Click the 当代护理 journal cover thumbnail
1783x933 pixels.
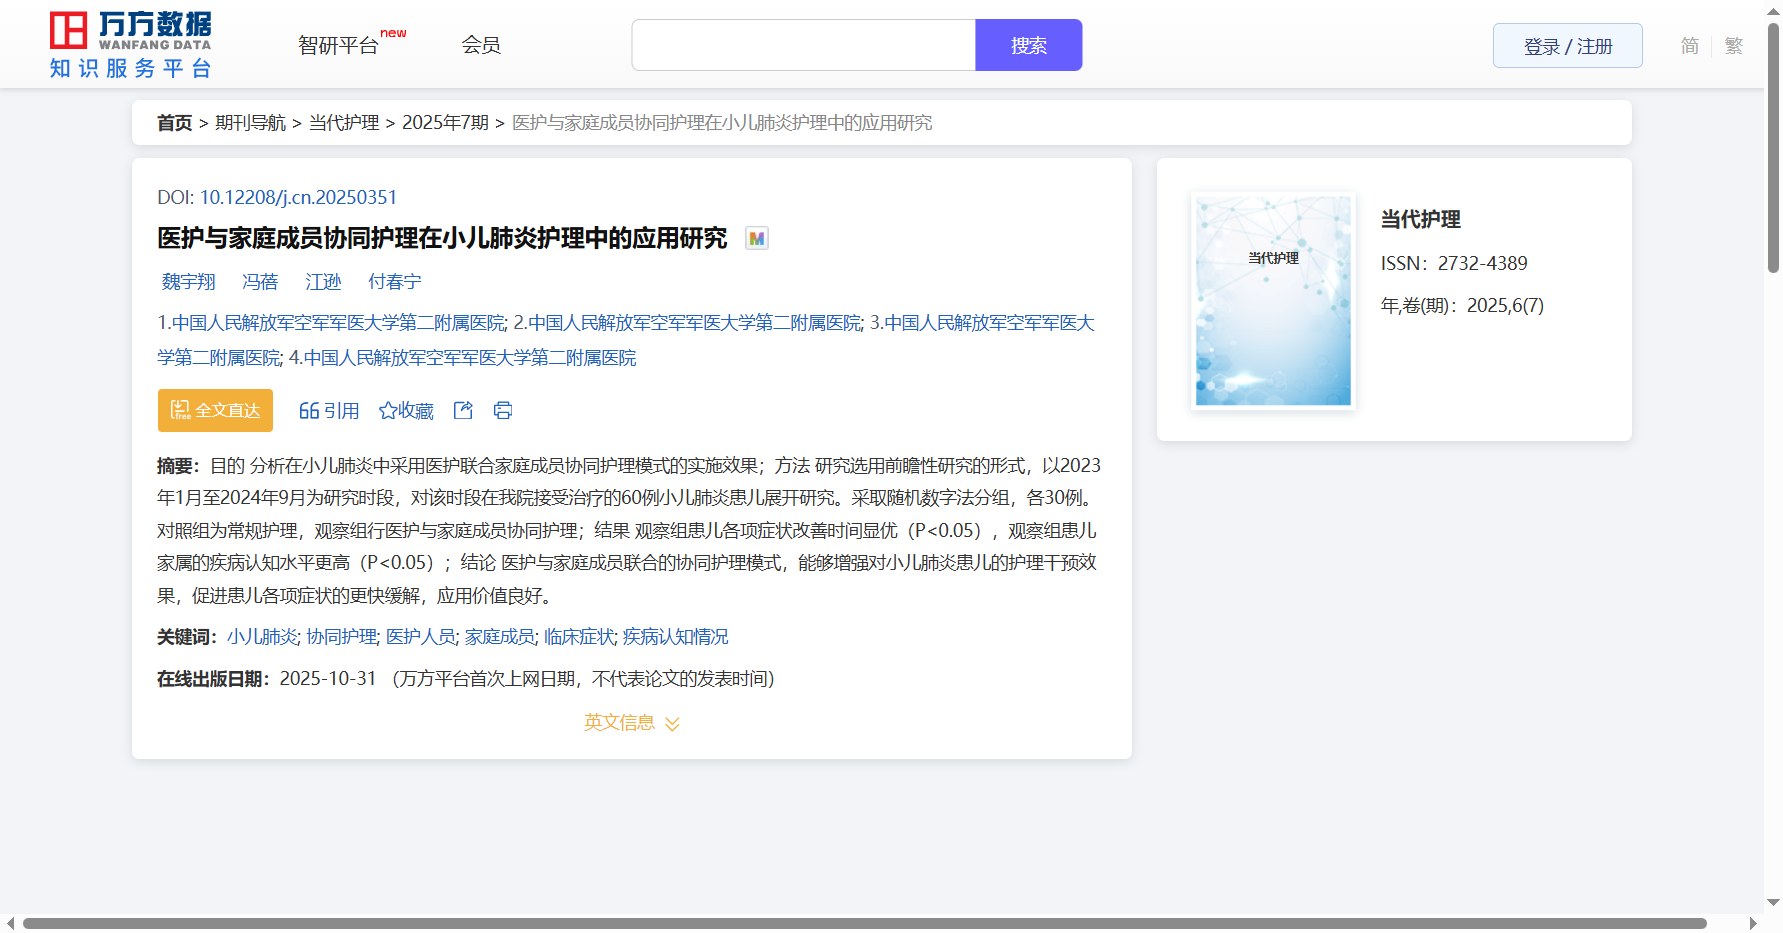1273,301
